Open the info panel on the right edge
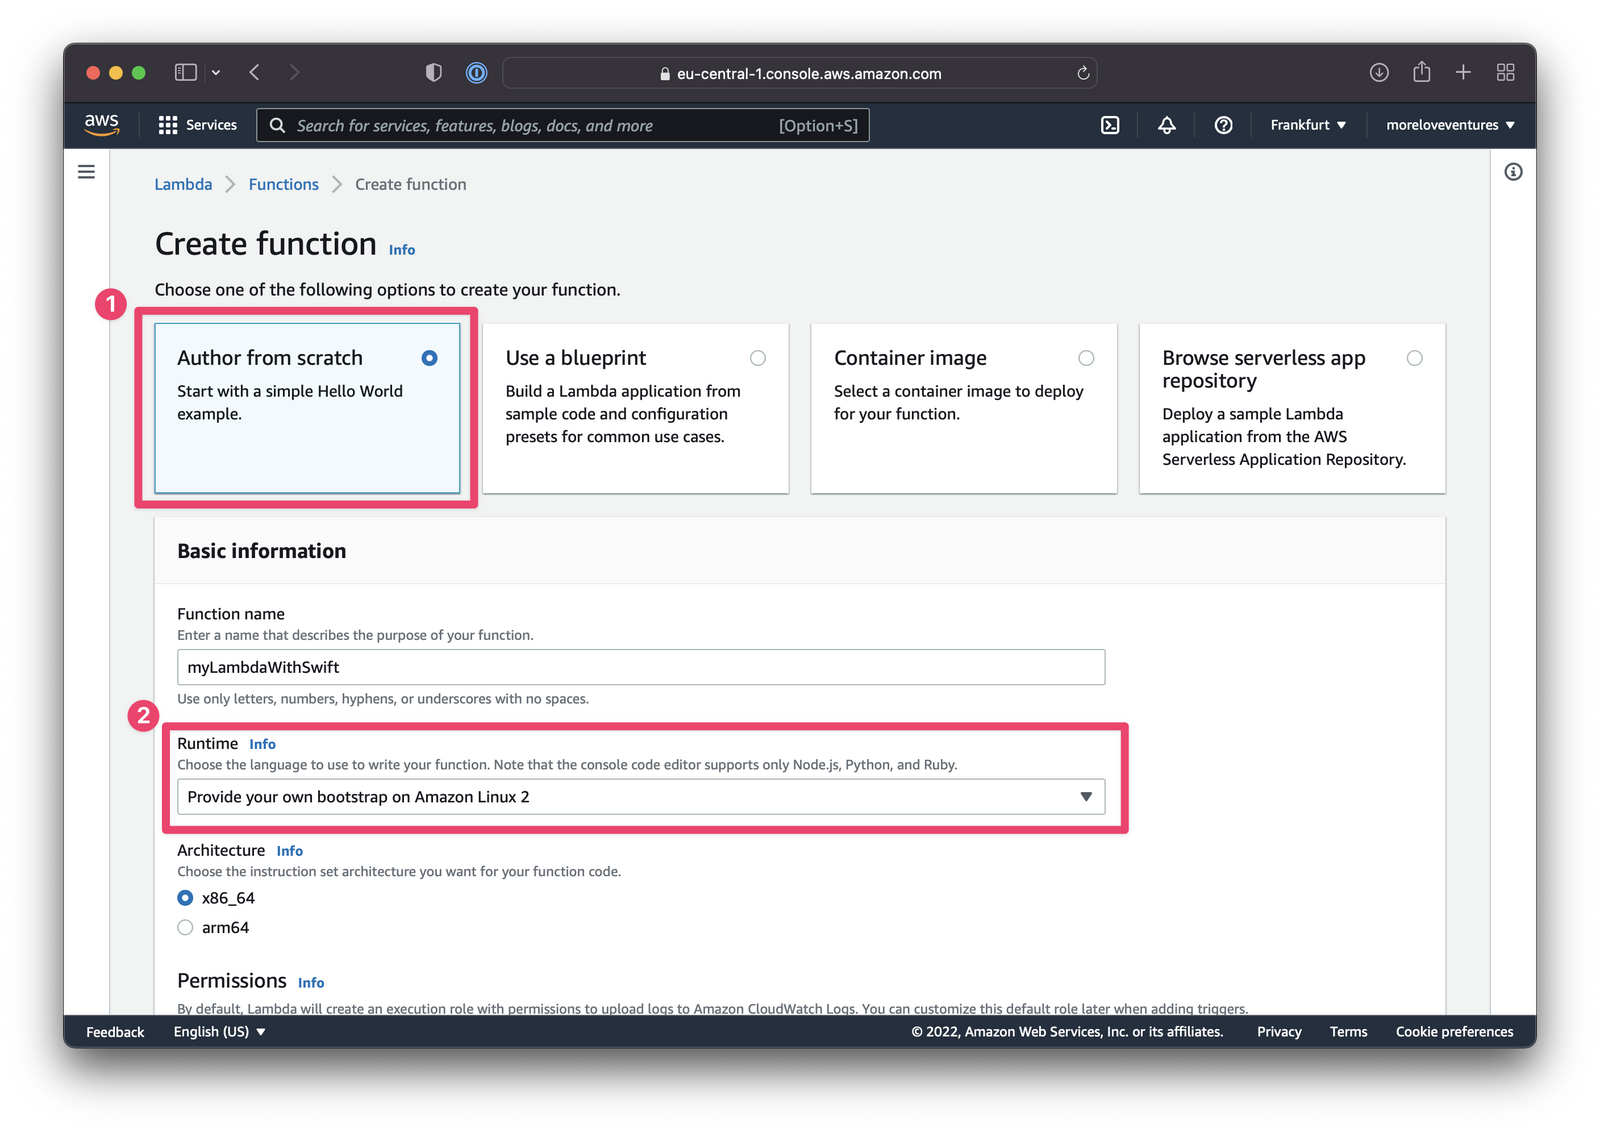Viewport: 1600px width, 1132px height. (1513, 171)
